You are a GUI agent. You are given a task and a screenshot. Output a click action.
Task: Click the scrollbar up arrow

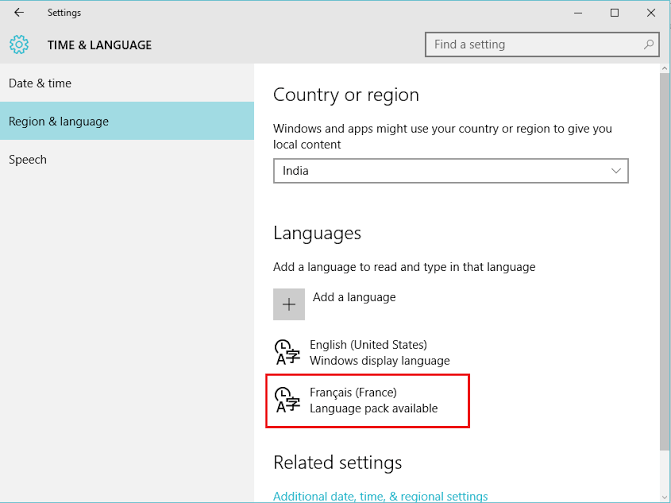[665, 68]
